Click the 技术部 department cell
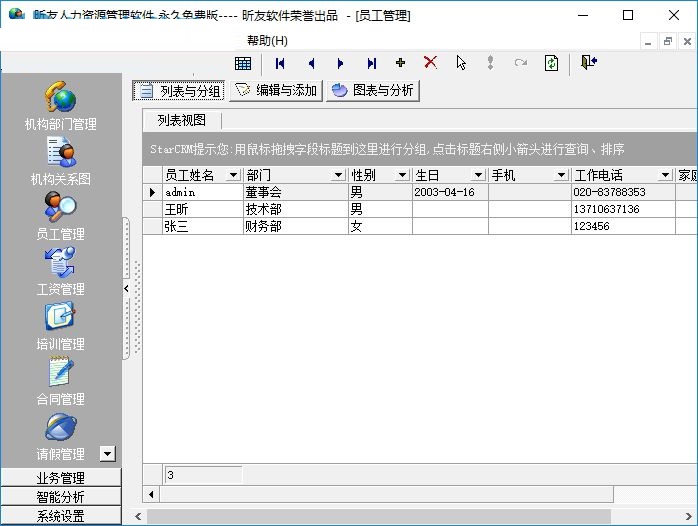 pyautogui.click(x=296, y=209)
